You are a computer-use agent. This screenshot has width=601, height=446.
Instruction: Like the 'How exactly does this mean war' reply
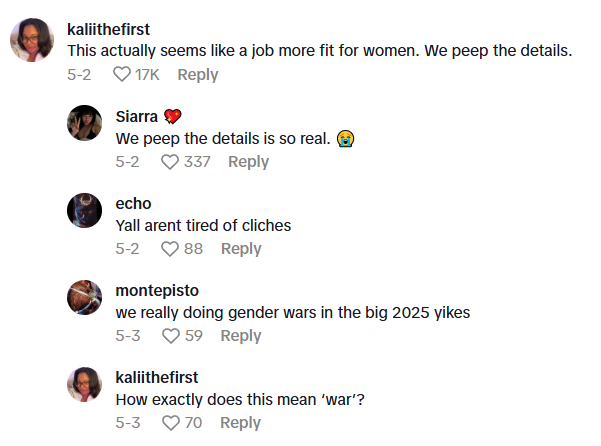point(170,423)
